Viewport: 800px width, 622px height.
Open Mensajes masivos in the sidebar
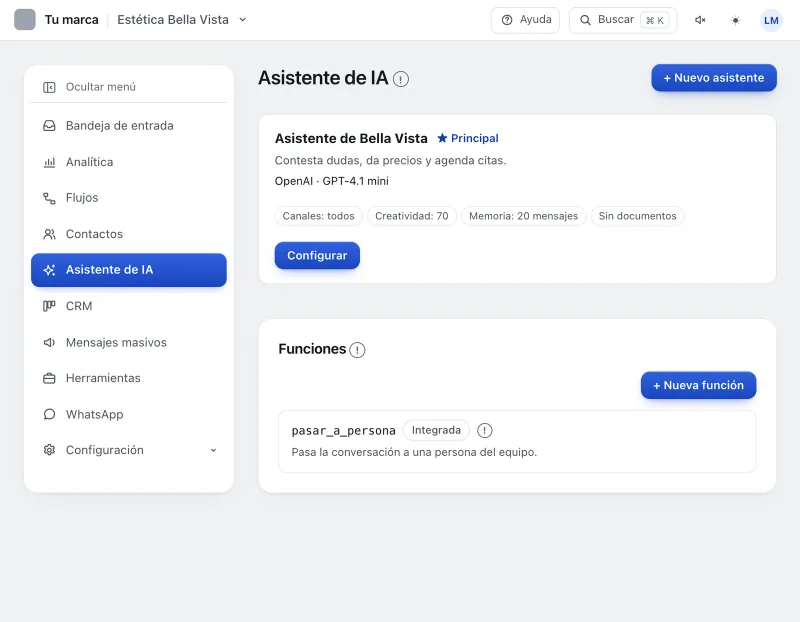click(x=129, y=342)
